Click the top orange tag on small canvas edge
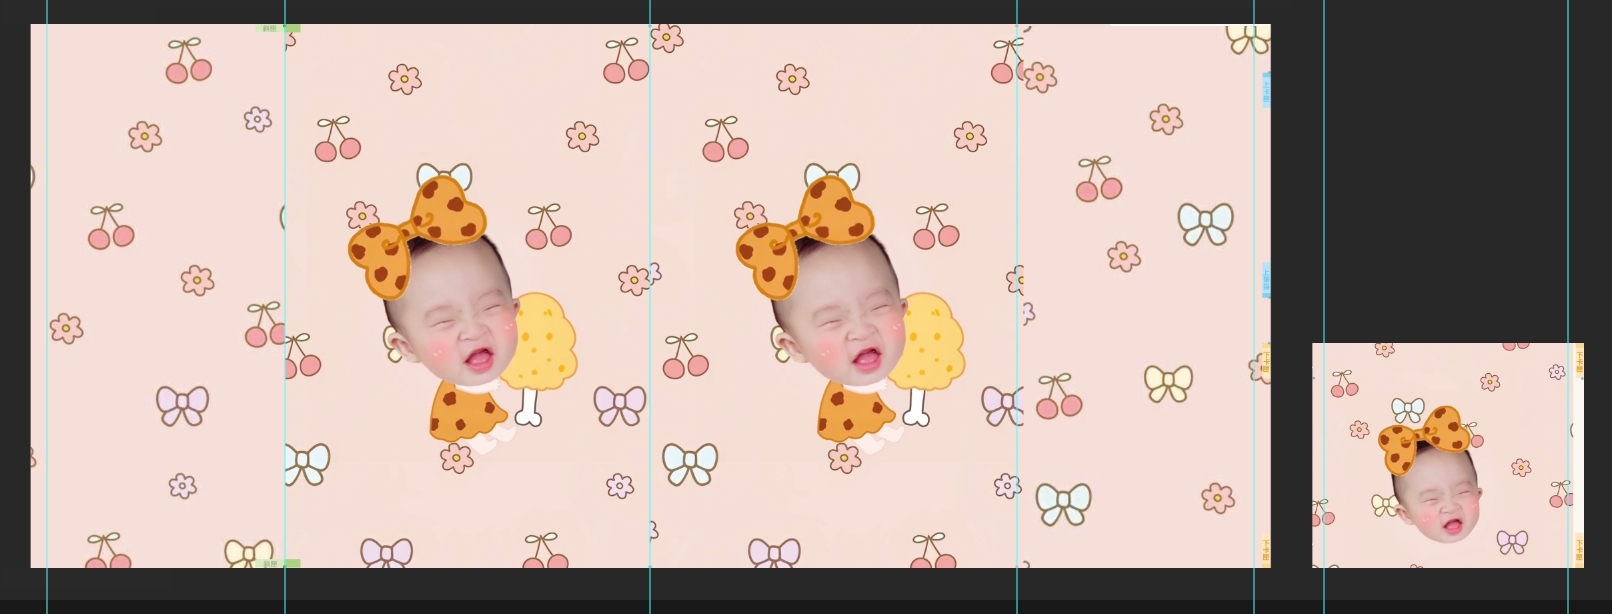 pos(1579,358)
